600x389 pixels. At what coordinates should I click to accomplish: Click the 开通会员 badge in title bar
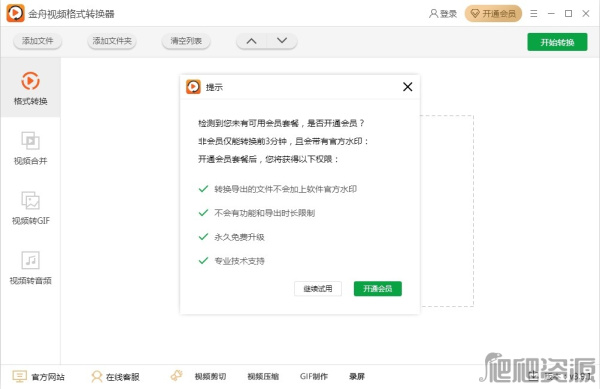(493, 14)
